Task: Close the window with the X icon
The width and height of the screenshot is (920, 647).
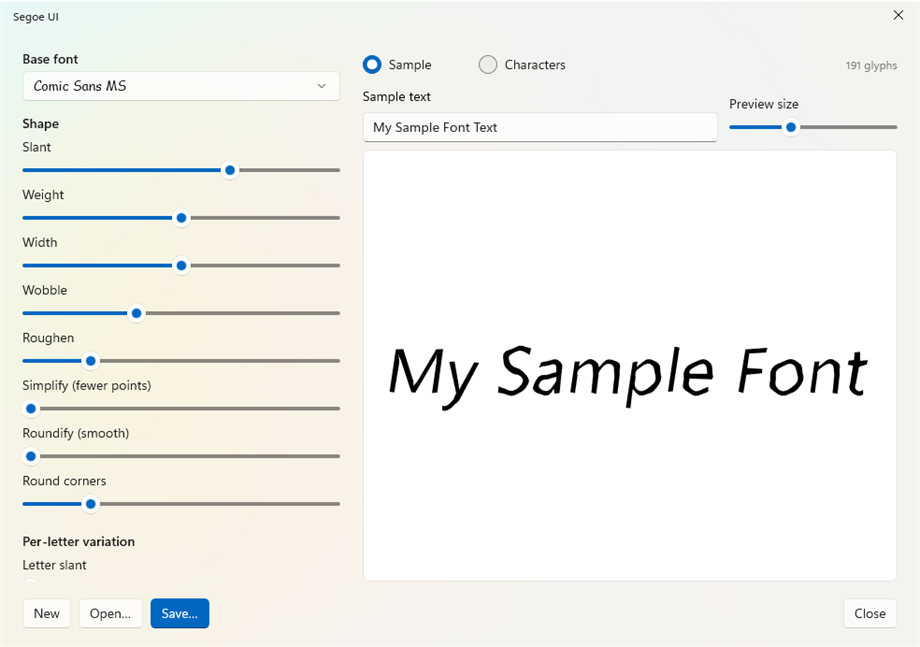Action: pyautogui.click(x=898, y=15)
